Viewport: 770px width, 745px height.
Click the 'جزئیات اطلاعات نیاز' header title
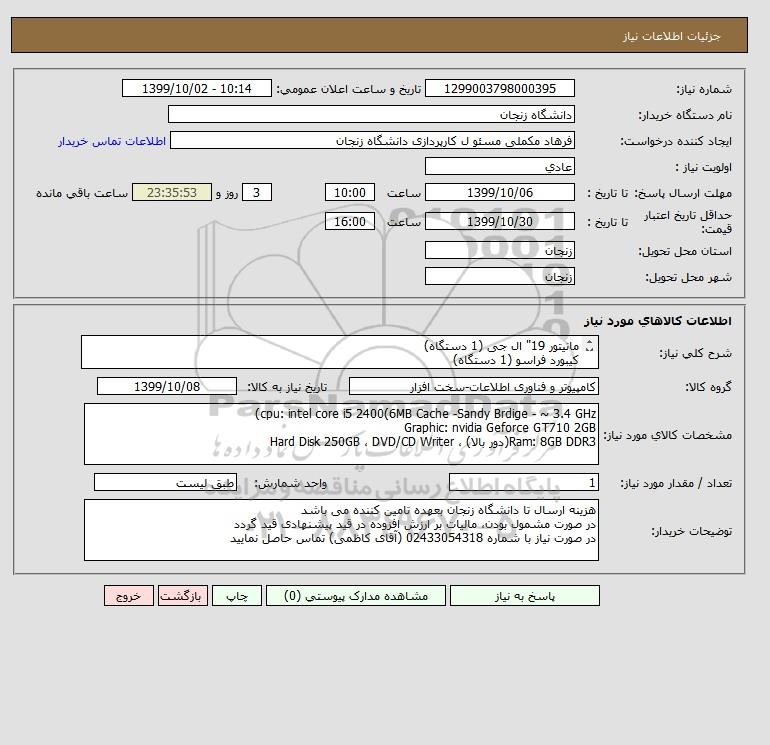[672, 36]
